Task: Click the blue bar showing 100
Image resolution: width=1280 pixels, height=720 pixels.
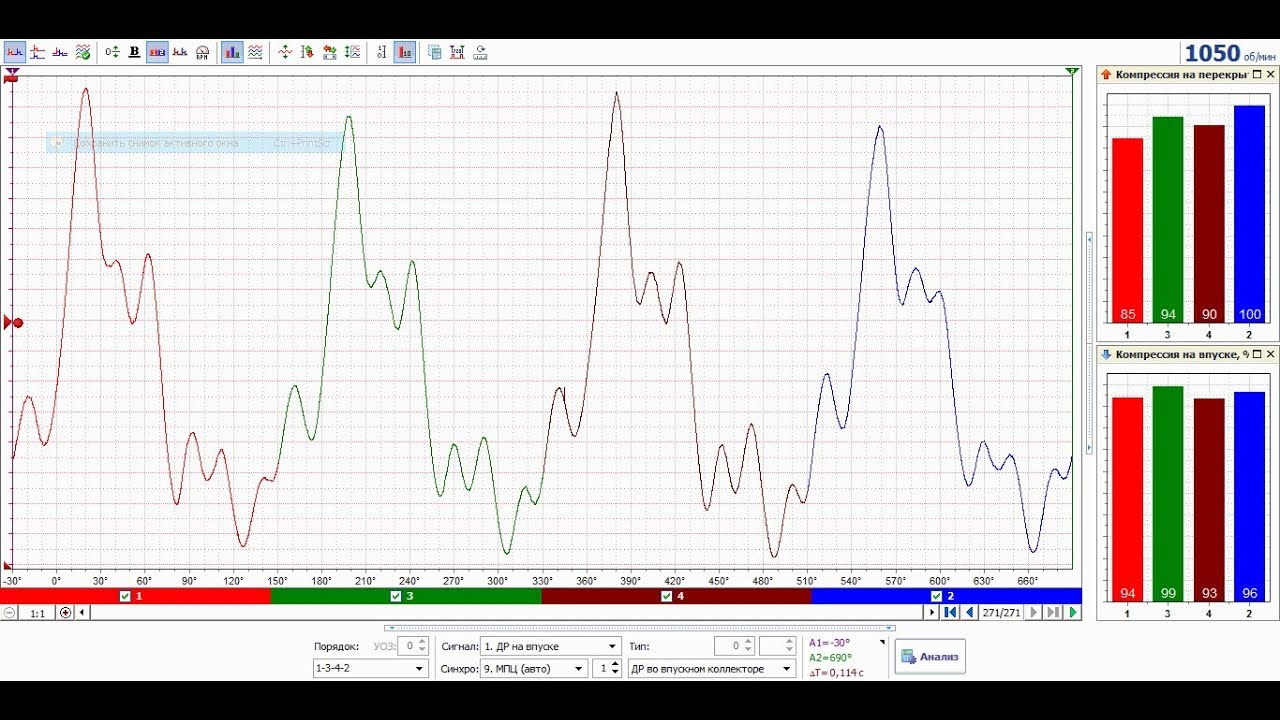Action: [1249, 214]
